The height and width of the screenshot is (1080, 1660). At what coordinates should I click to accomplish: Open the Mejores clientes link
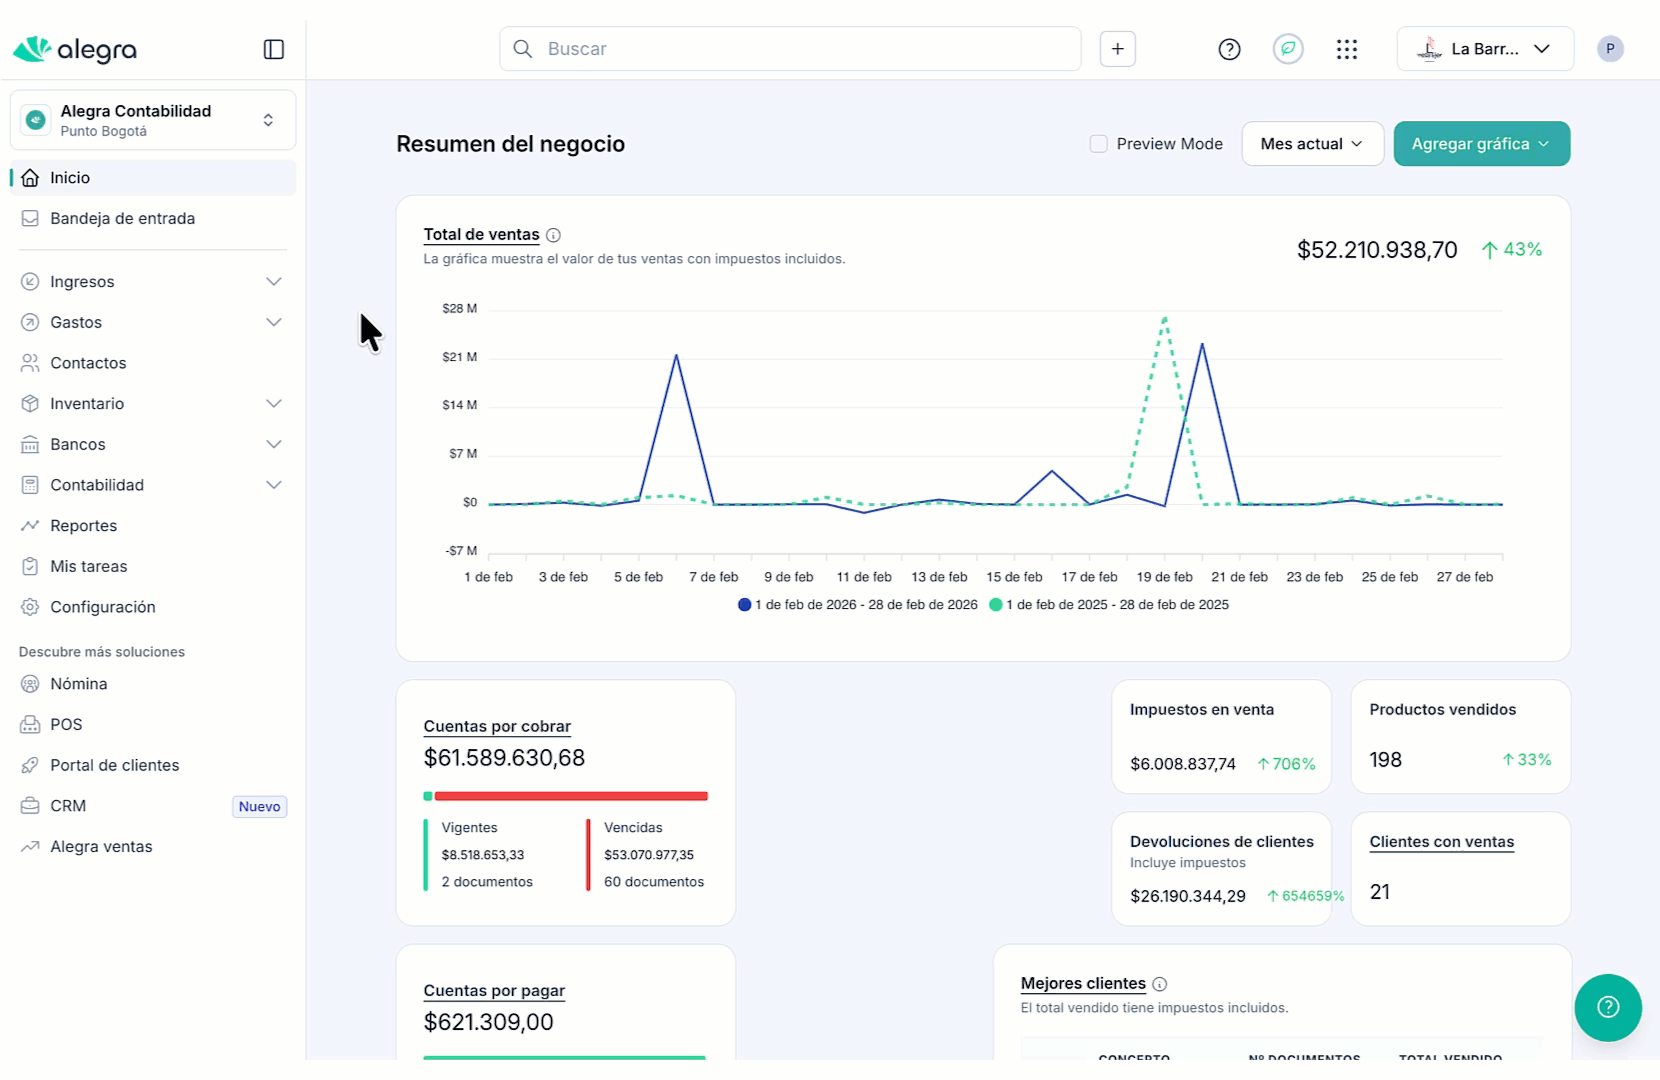point(1083,984)
